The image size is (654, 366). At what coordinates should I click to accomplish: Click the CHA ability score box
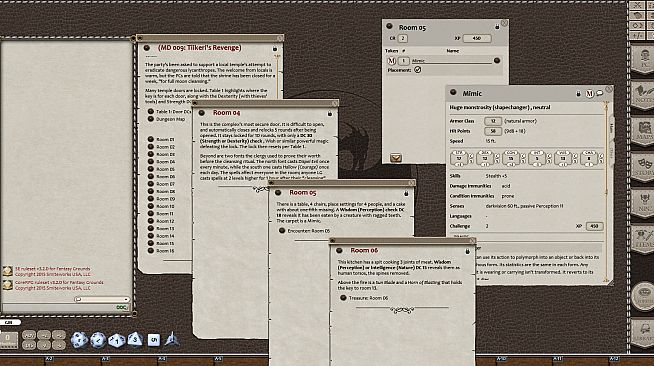[589, 158]
